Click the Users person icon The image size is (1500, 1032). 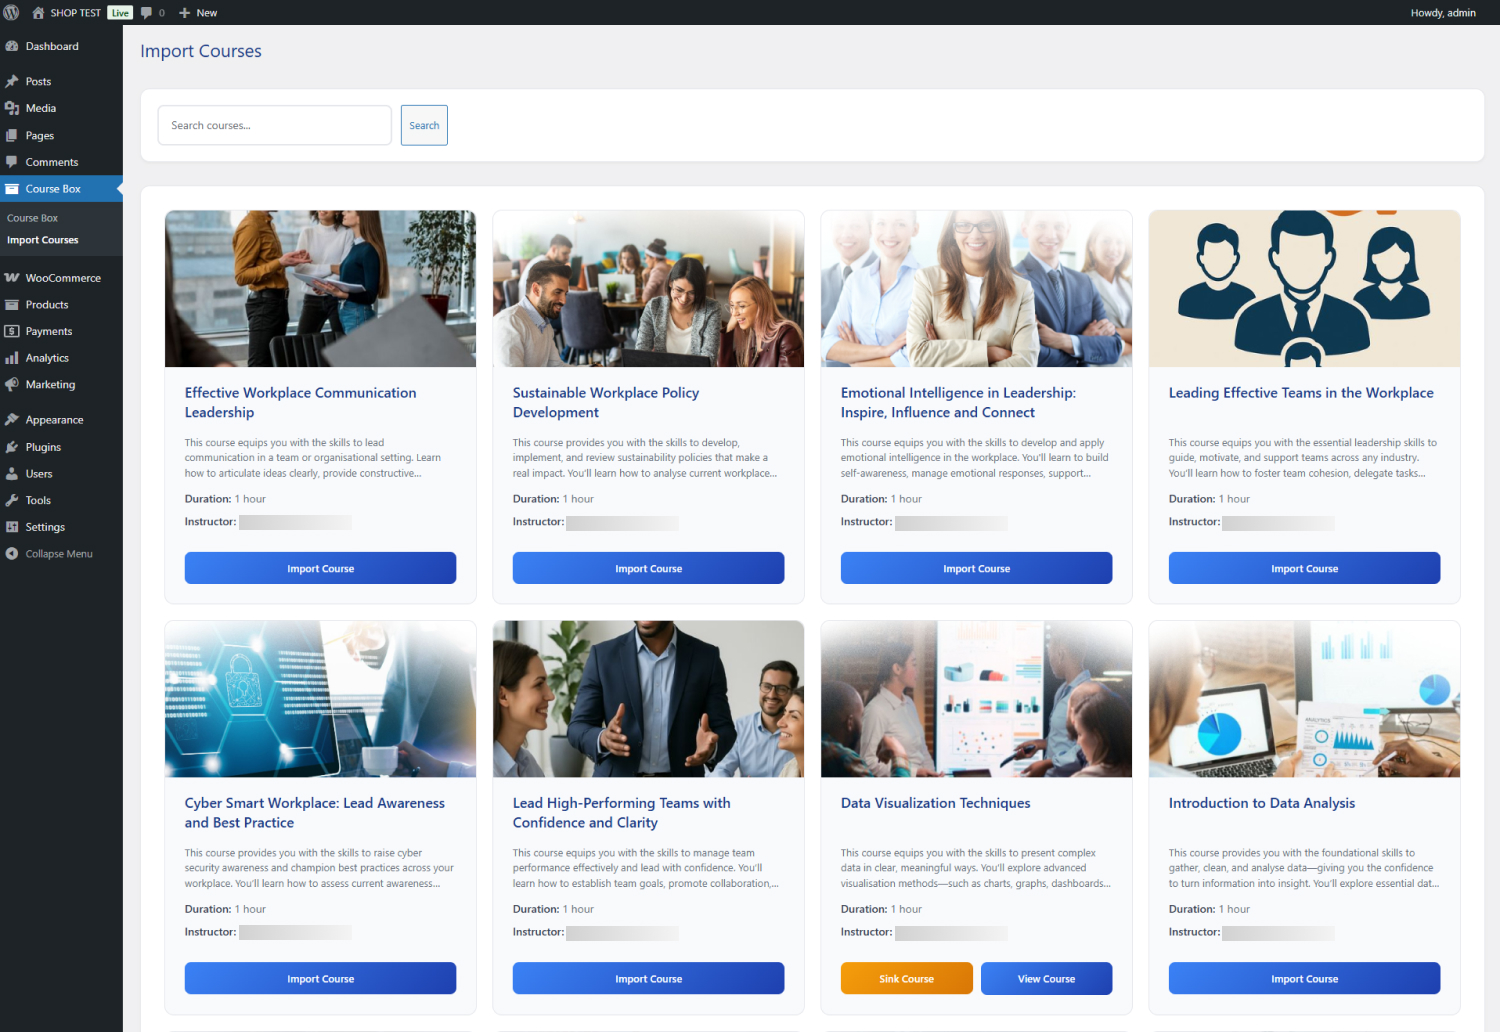[x=12, y=474]
